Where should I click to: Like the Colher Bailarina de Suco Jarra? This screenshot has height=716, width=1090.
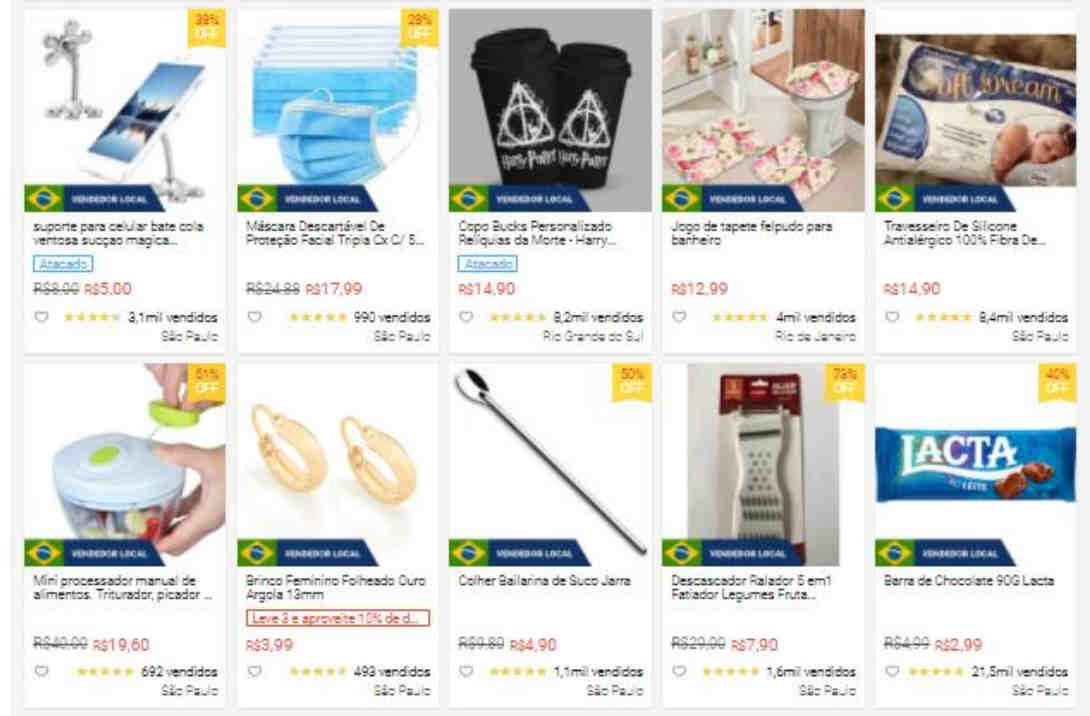pos(466,672)
